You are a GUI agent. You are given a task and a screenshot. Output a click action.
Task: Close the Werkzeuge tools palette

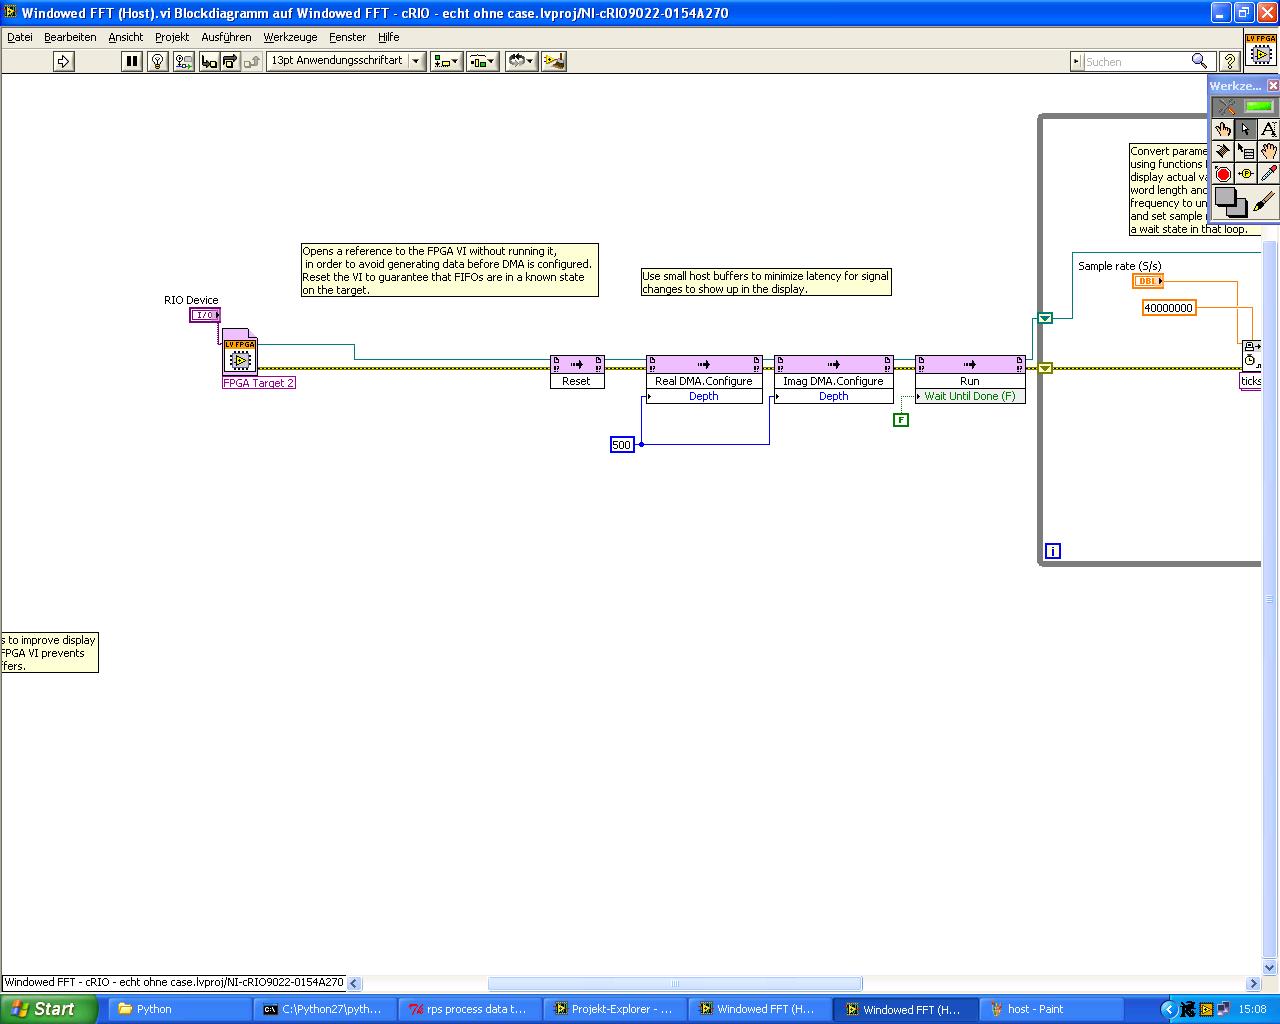[x=1273, y=86]
